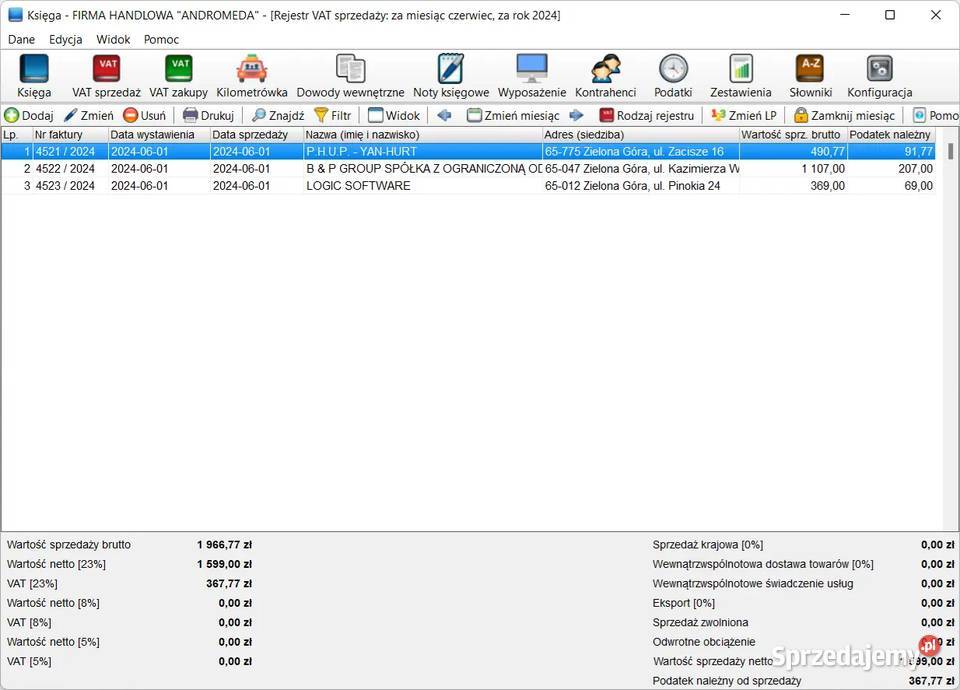The width and height of the screenshot is (960, 690).
Task: Open the Kilometrówka mileage module
Action: [x=252, y=75]
